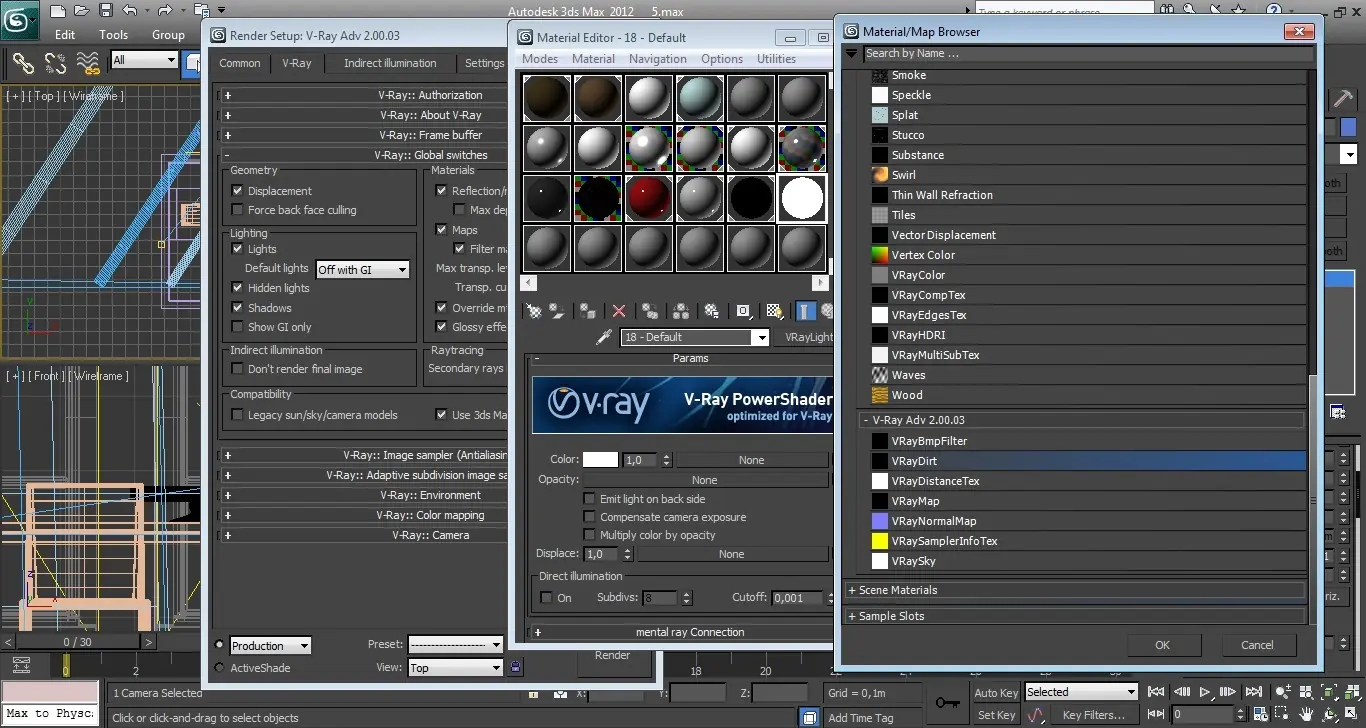Click Play Animation button
The width and height of the screenshot is (1366, 728).
tap(1205, 692)
